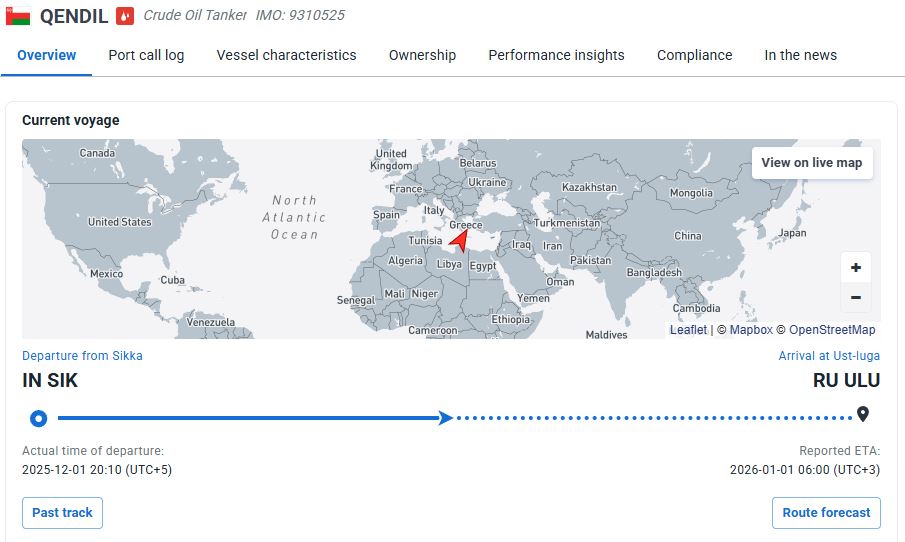The height and width of the screenshot is (542, 905).
Task: Open the Overview tab
Action: coord(47,55)
